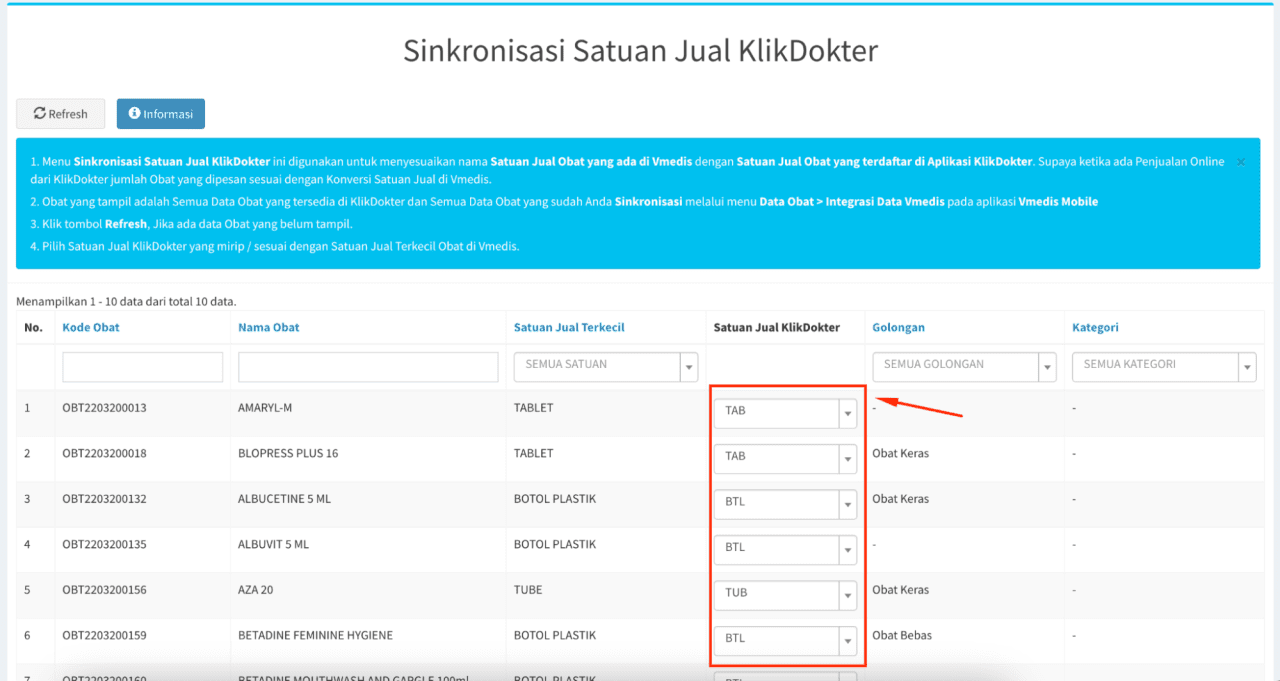Open KlikDokter unit dropdown for BLOPRESS PLUS 16
1280x681 pixels.
[785, 458]
